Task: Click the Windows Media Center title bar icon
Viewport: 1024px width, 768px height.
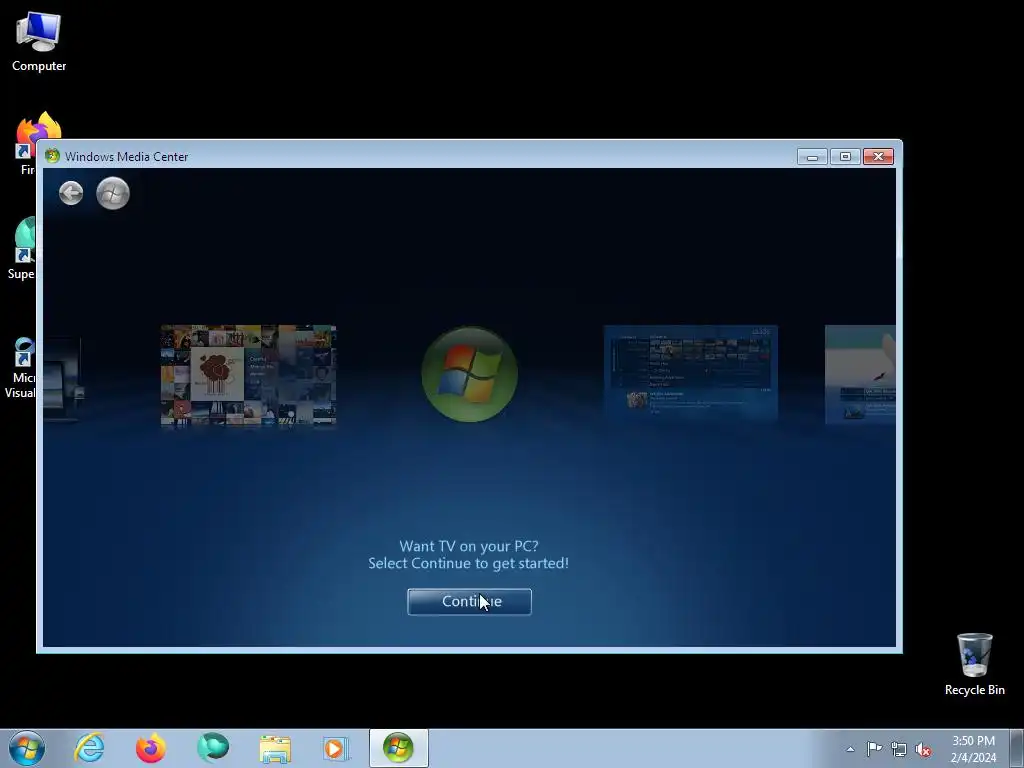Action: 52,156
